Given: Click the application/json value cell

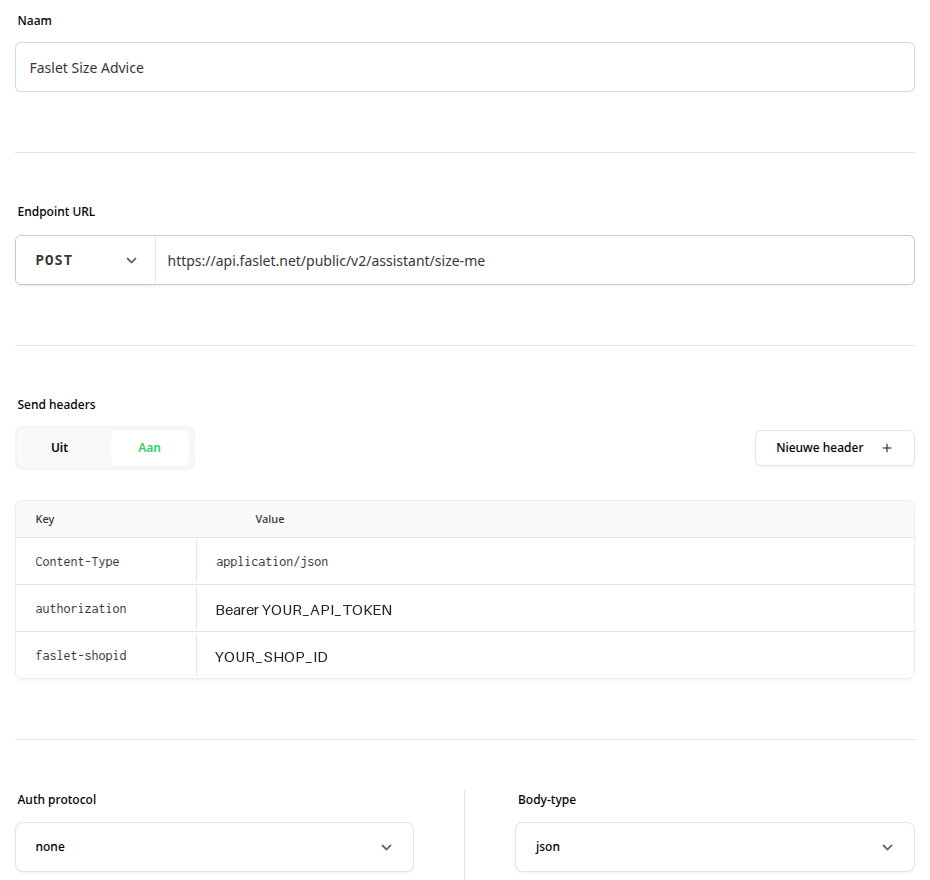Looking at the screenshot, I should [555, 561].
